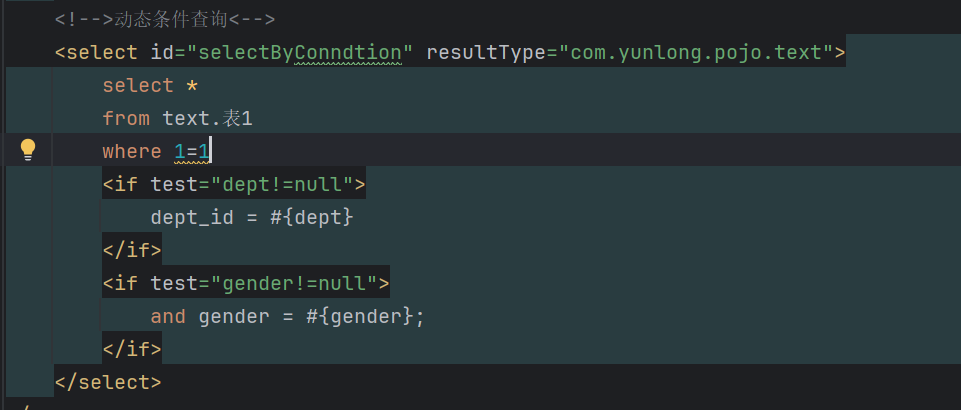The width and height of the screenshot is (961, 410).
Task: Click the closing </select> tag
Action: [108, 383]
